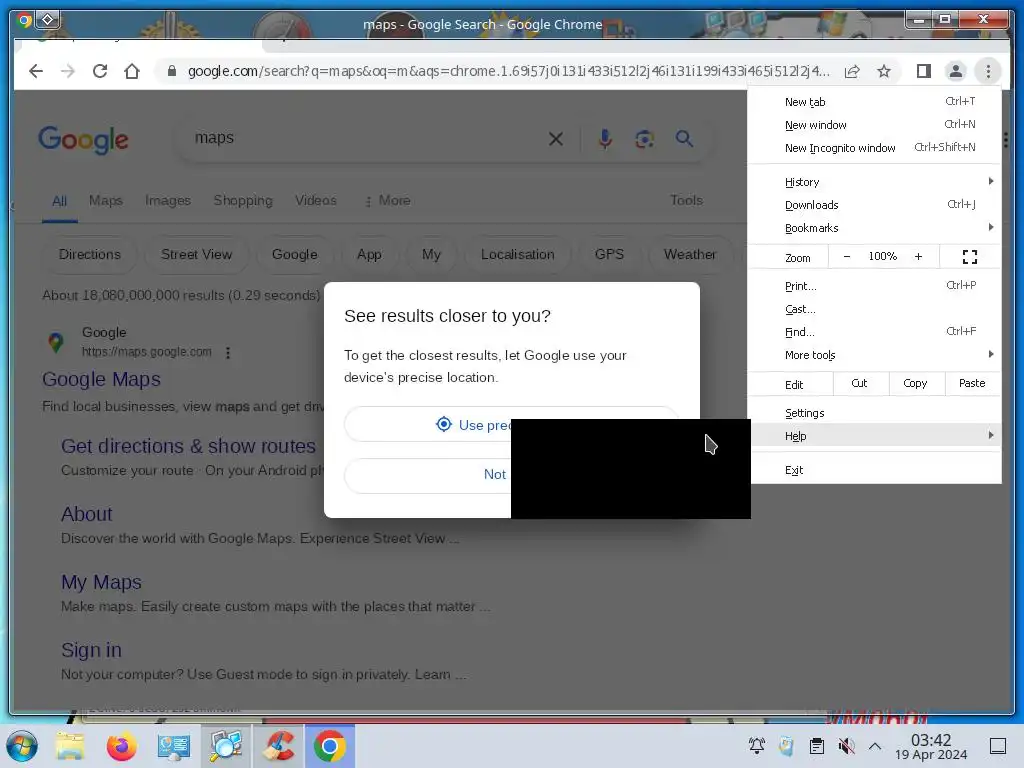Click the muted speaker tray icon
This screenshot has width=1024, height=768.
pyautogui.click(x=846, y=746)
